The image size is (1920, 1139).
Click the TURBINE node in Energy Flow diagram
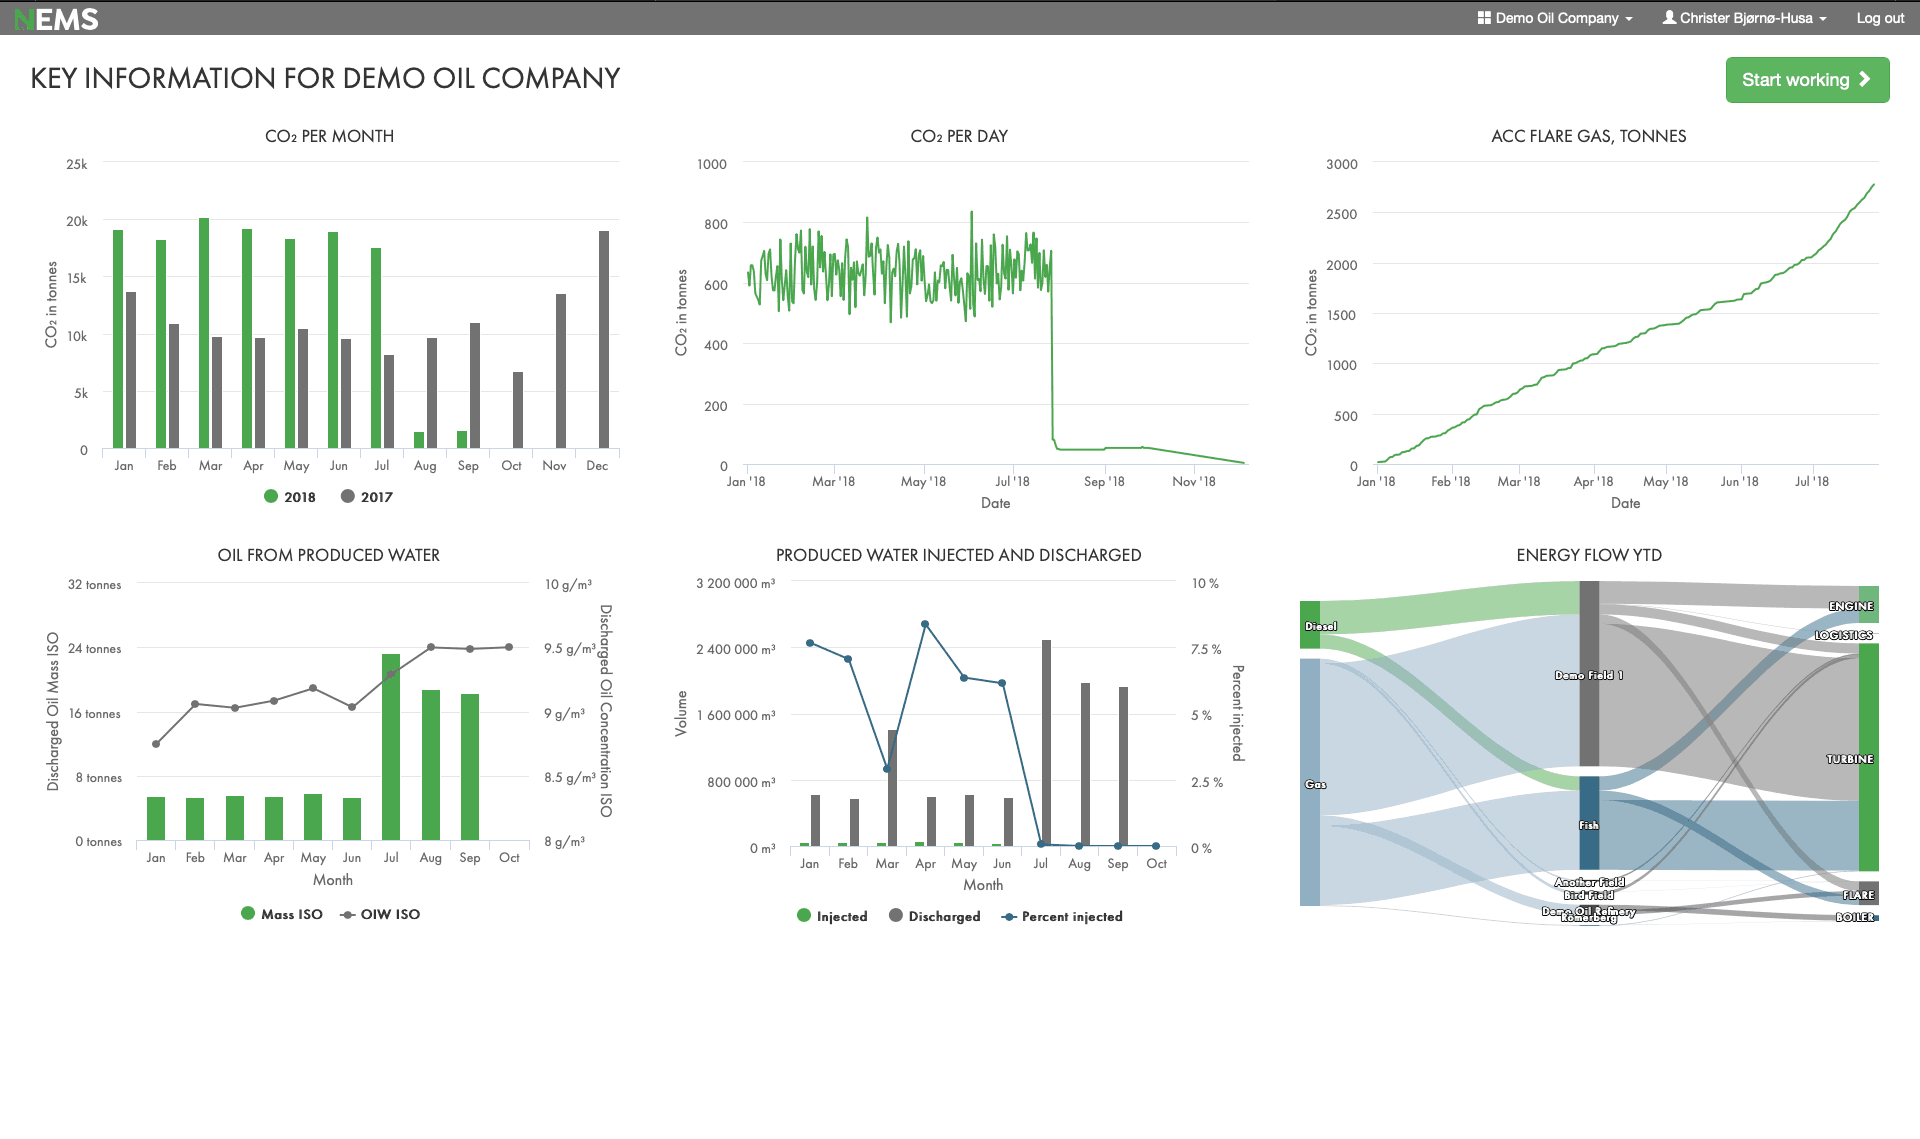click(1868, 758)
